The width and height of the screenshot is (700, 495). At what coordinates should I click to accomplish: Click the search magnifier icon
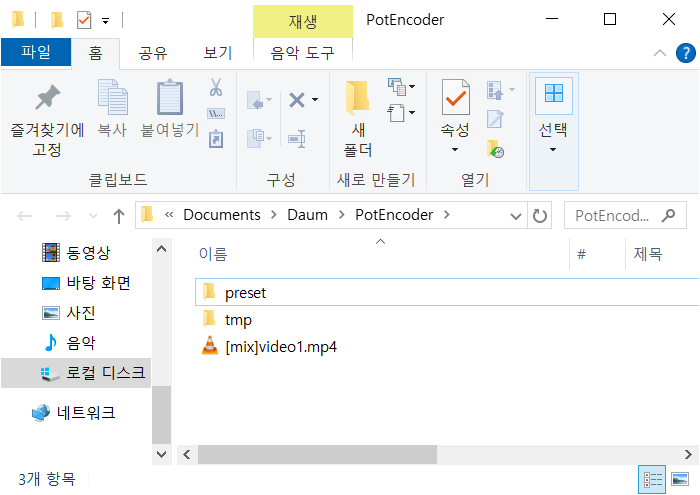pyautogui.click(x=668, y=216)
